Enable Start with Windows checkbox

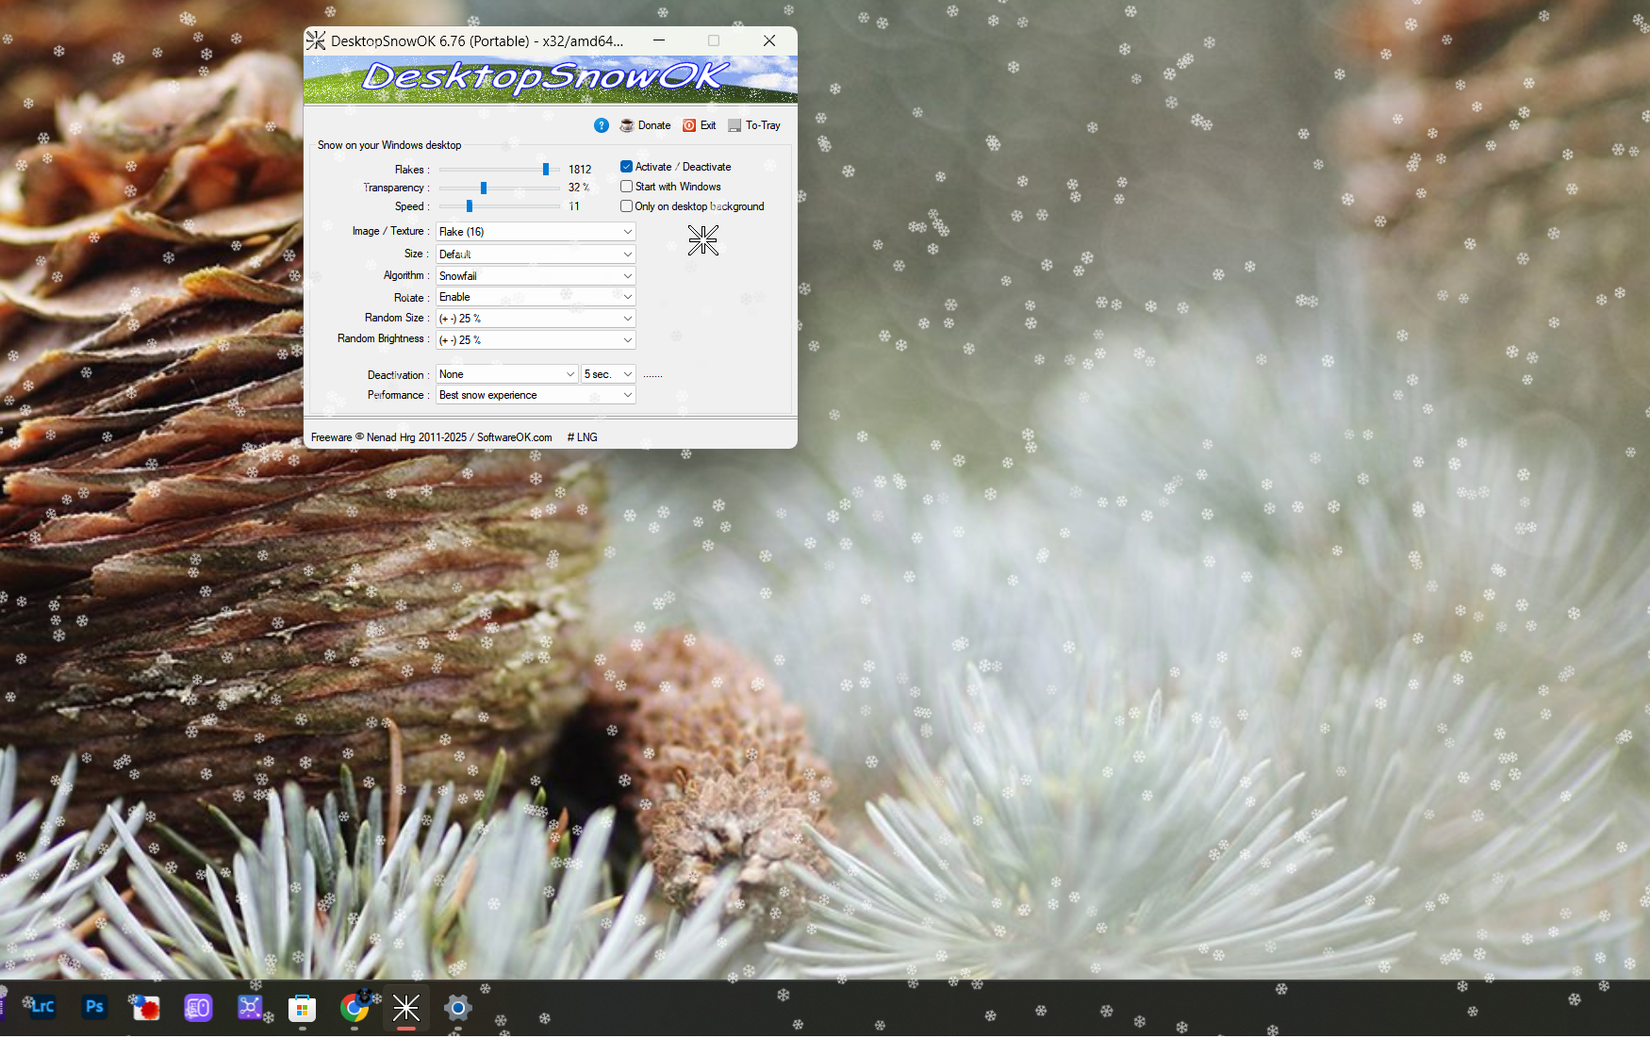tap(626, 186)
